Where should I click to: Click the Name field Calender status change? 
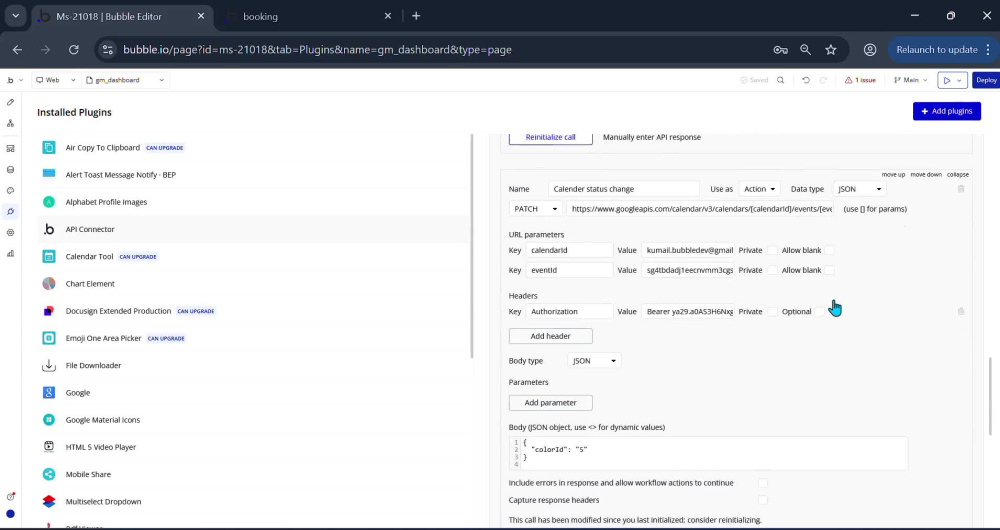coord(624,189)
